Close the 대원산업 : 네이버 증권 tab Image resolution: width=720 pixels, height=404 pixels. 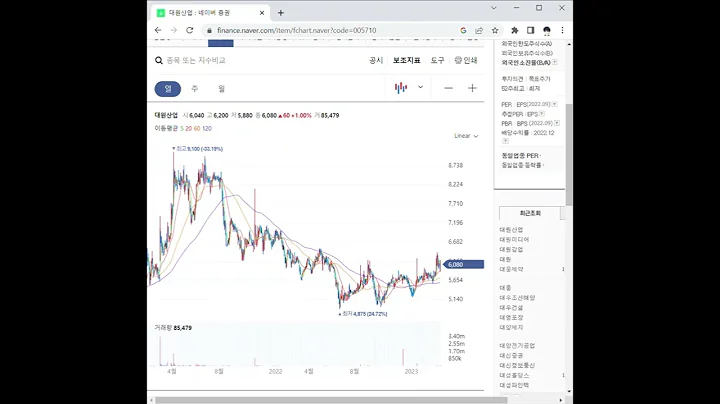(x=262, y=13)
